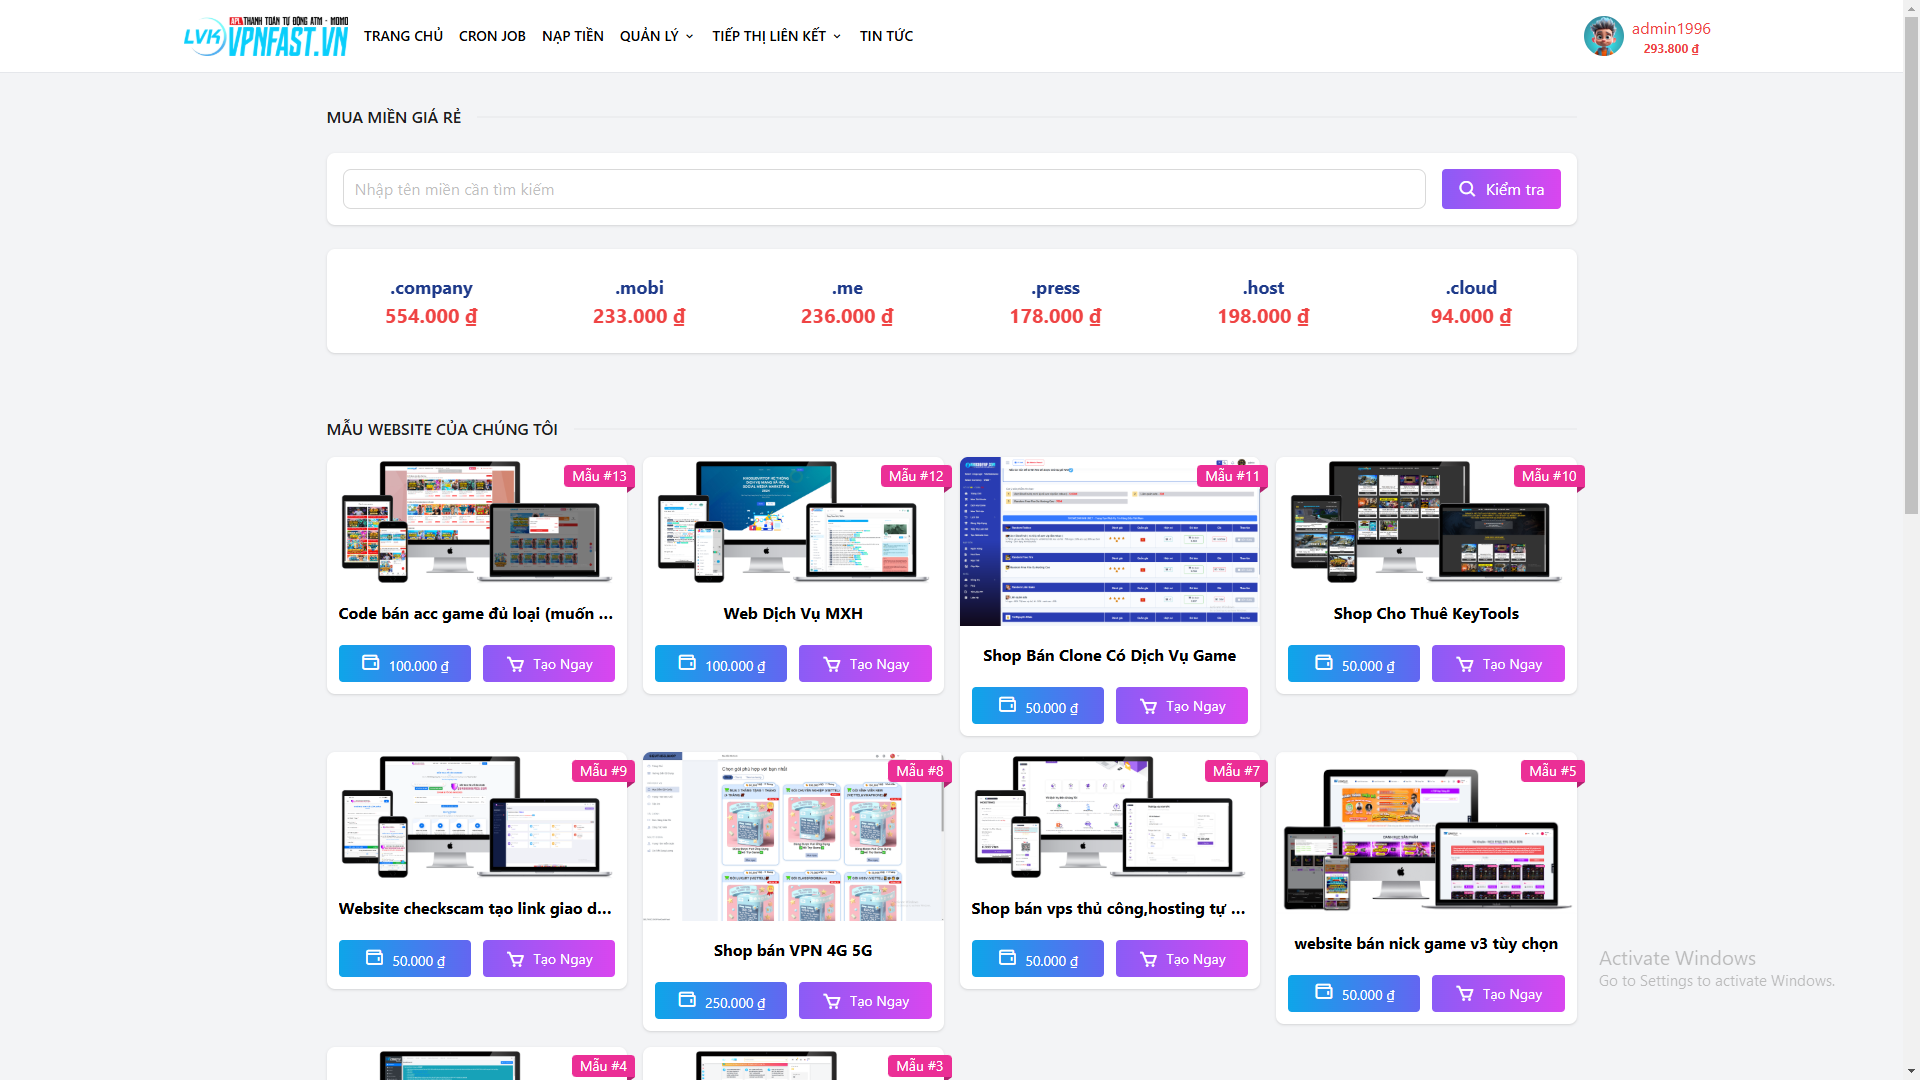
Task: Click wallet icon on Shop Cho Thuê KeyTools
Action: point(1323,663)
